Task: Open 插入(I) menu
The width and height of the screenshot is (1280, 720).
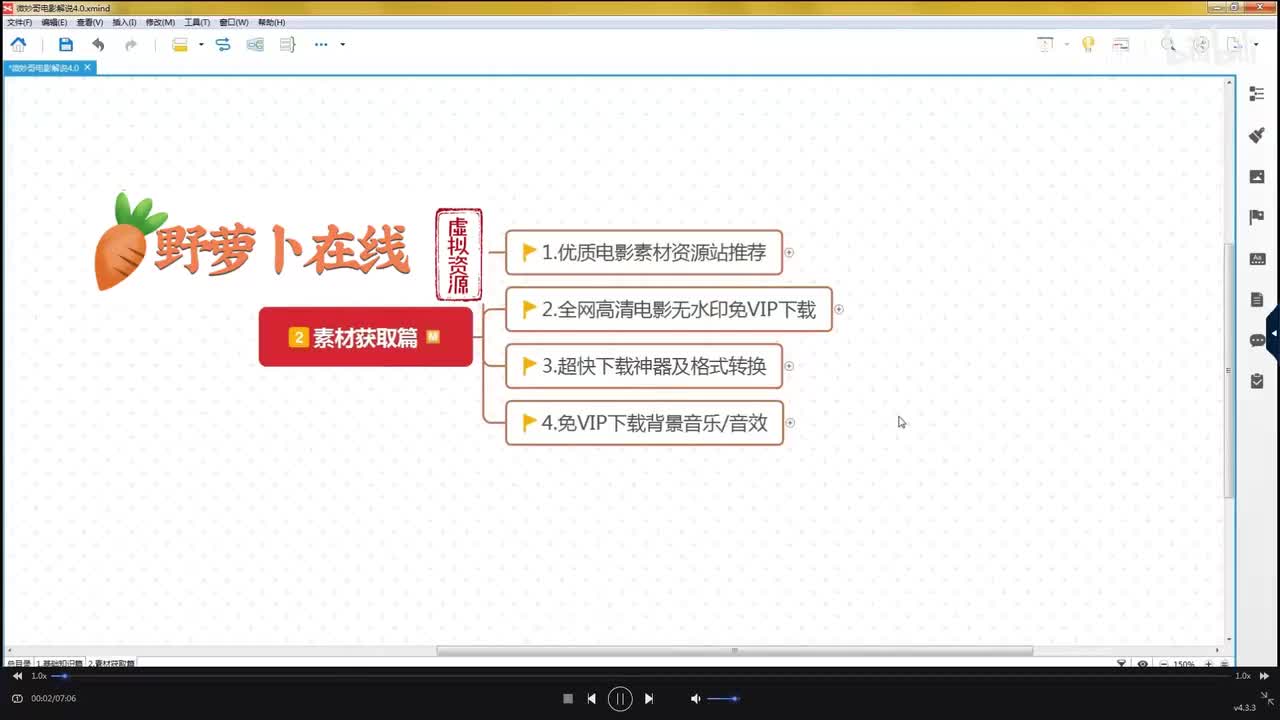Action: [124, 22]
